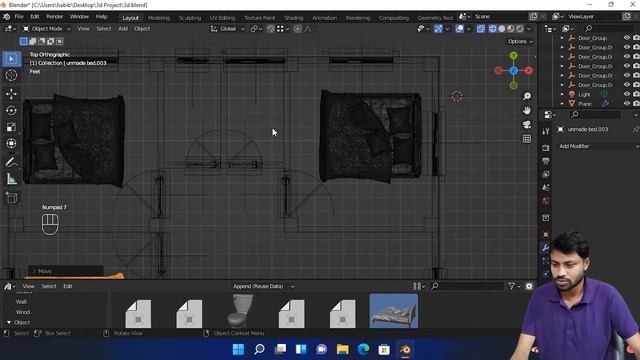The image size is (640, 360).
Task: Open the Modifiers wrench properties tab
Action: click(546, 247)
